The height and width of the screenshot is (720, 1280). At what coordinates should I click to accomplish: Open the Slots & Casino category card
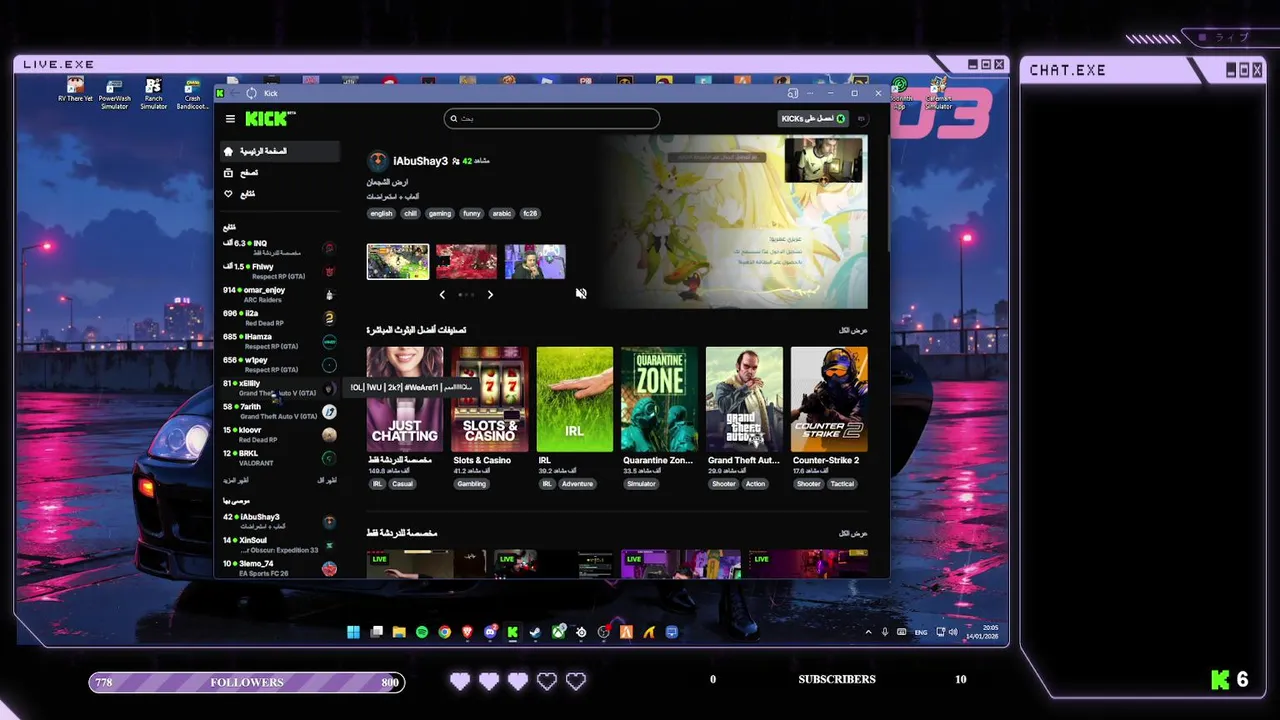click(x=490, y=399)
